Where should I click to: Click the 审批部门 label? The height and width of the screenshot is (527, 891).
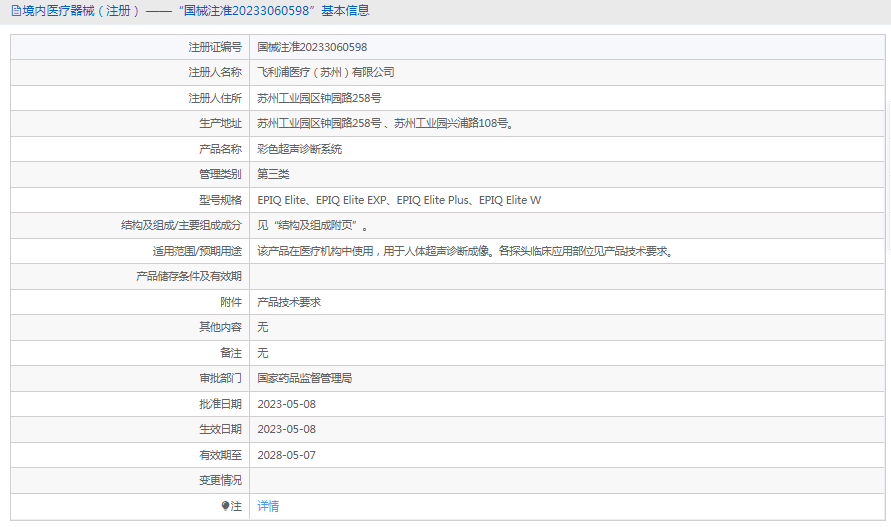click(220, 378)
